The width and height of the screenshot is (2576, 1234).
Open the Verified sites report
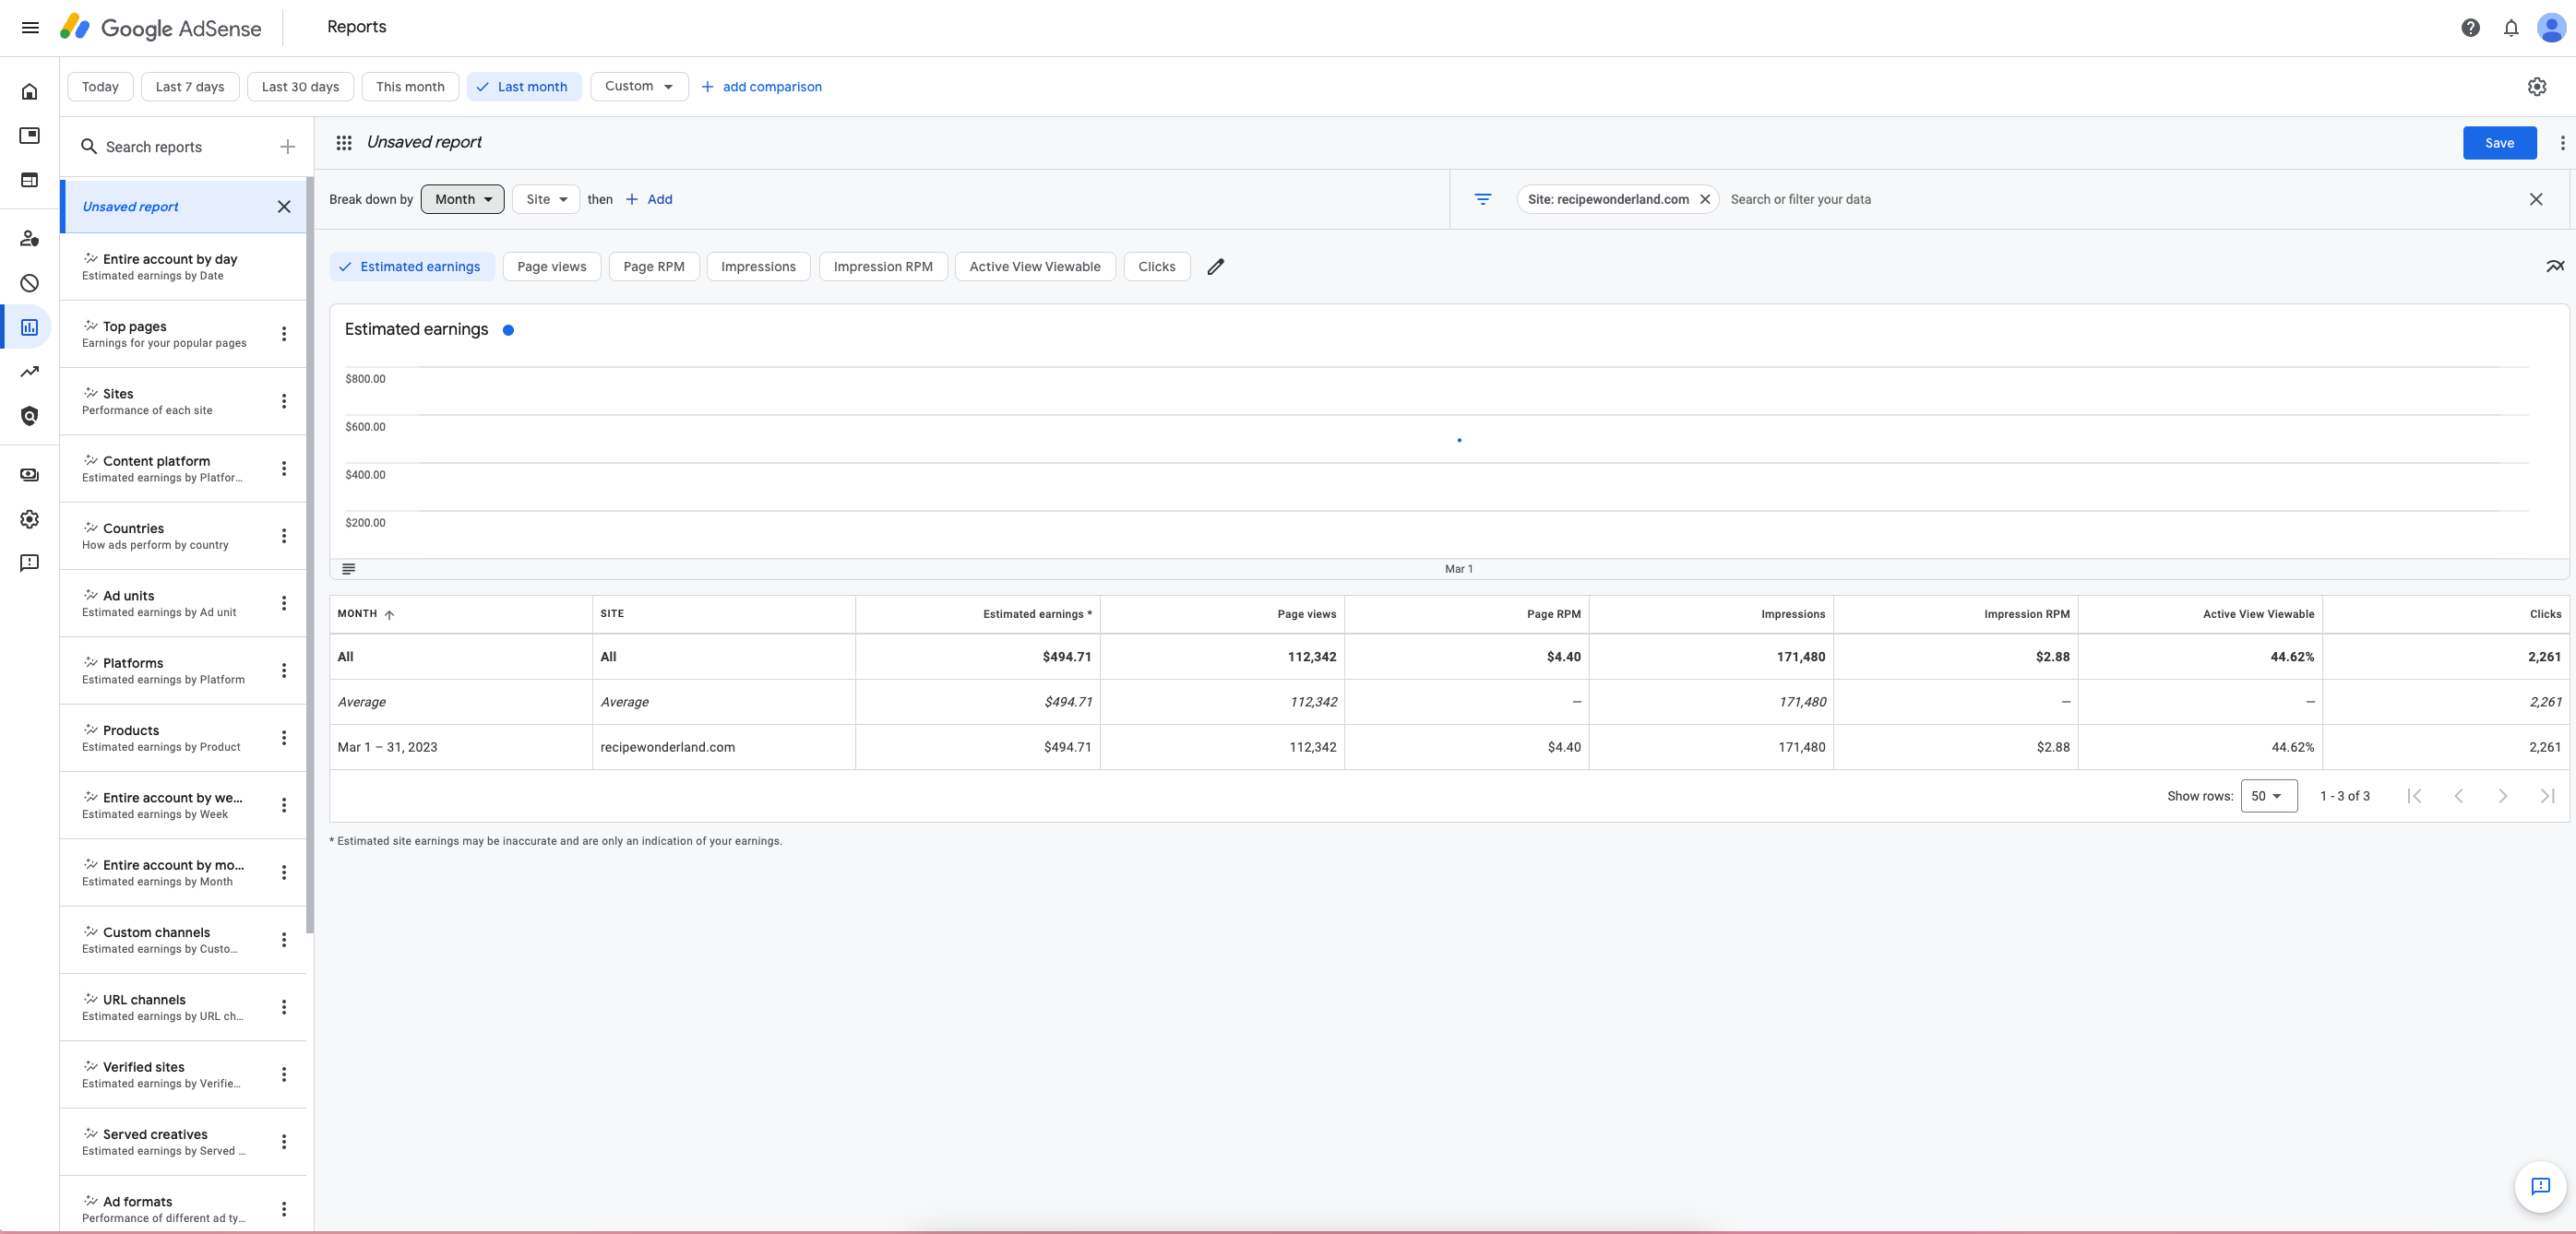(183, 1075)
